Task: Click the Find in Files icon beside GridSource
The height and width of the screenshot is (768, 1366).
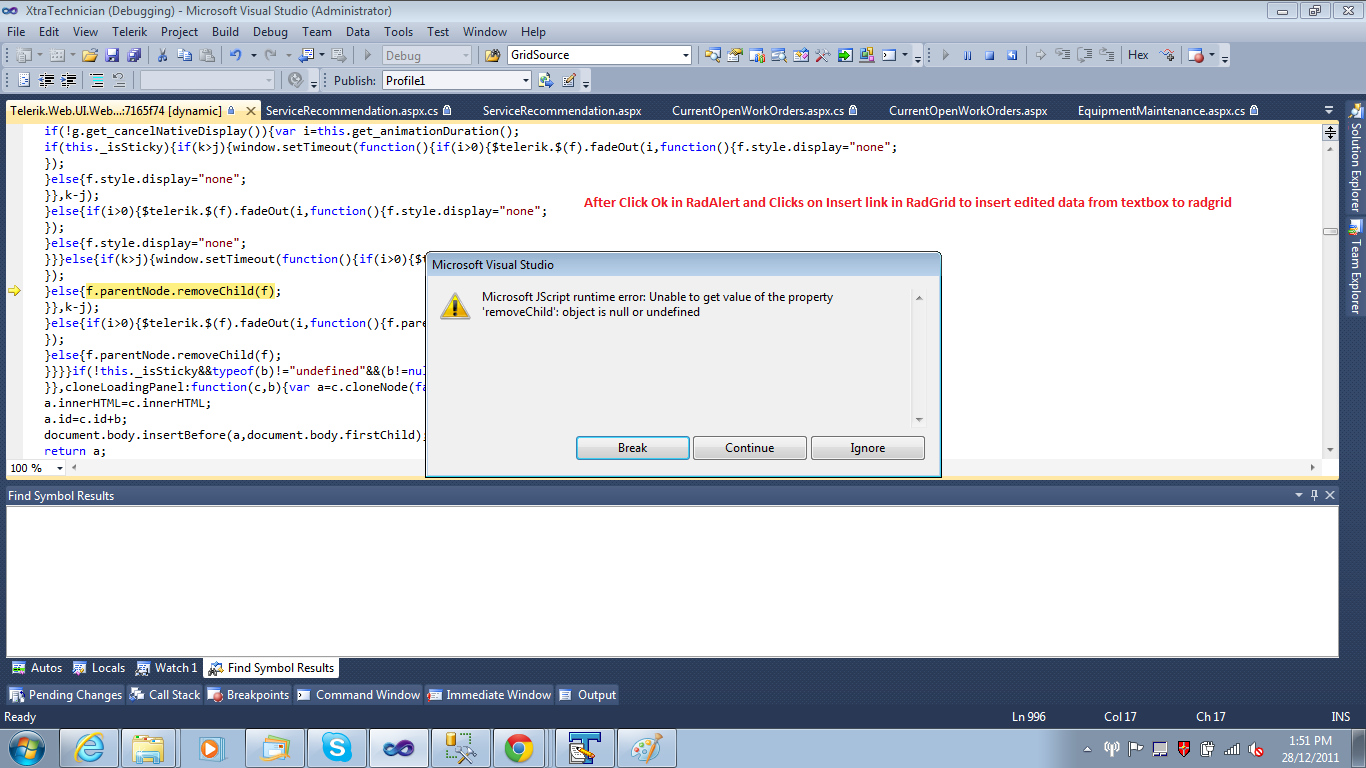Action: click(492, 56)
